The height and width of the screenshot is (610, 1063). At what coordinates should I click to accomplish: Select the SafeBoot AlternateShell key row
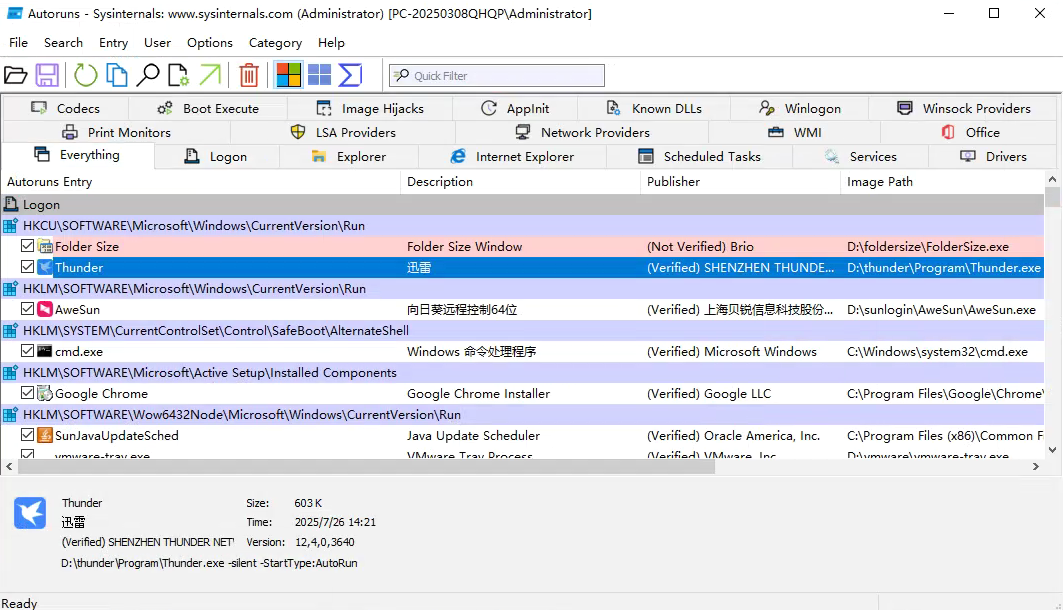click(x=522, y=331)
